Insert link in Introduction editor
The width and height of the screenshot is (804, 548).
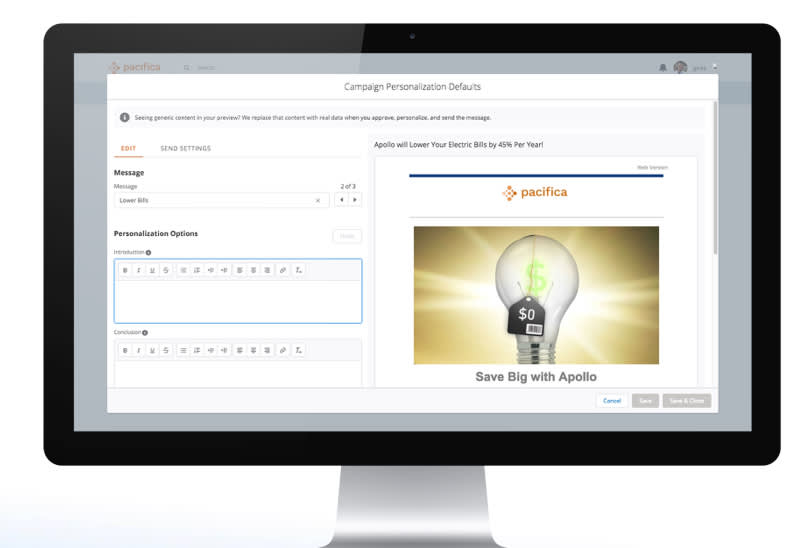283,270
